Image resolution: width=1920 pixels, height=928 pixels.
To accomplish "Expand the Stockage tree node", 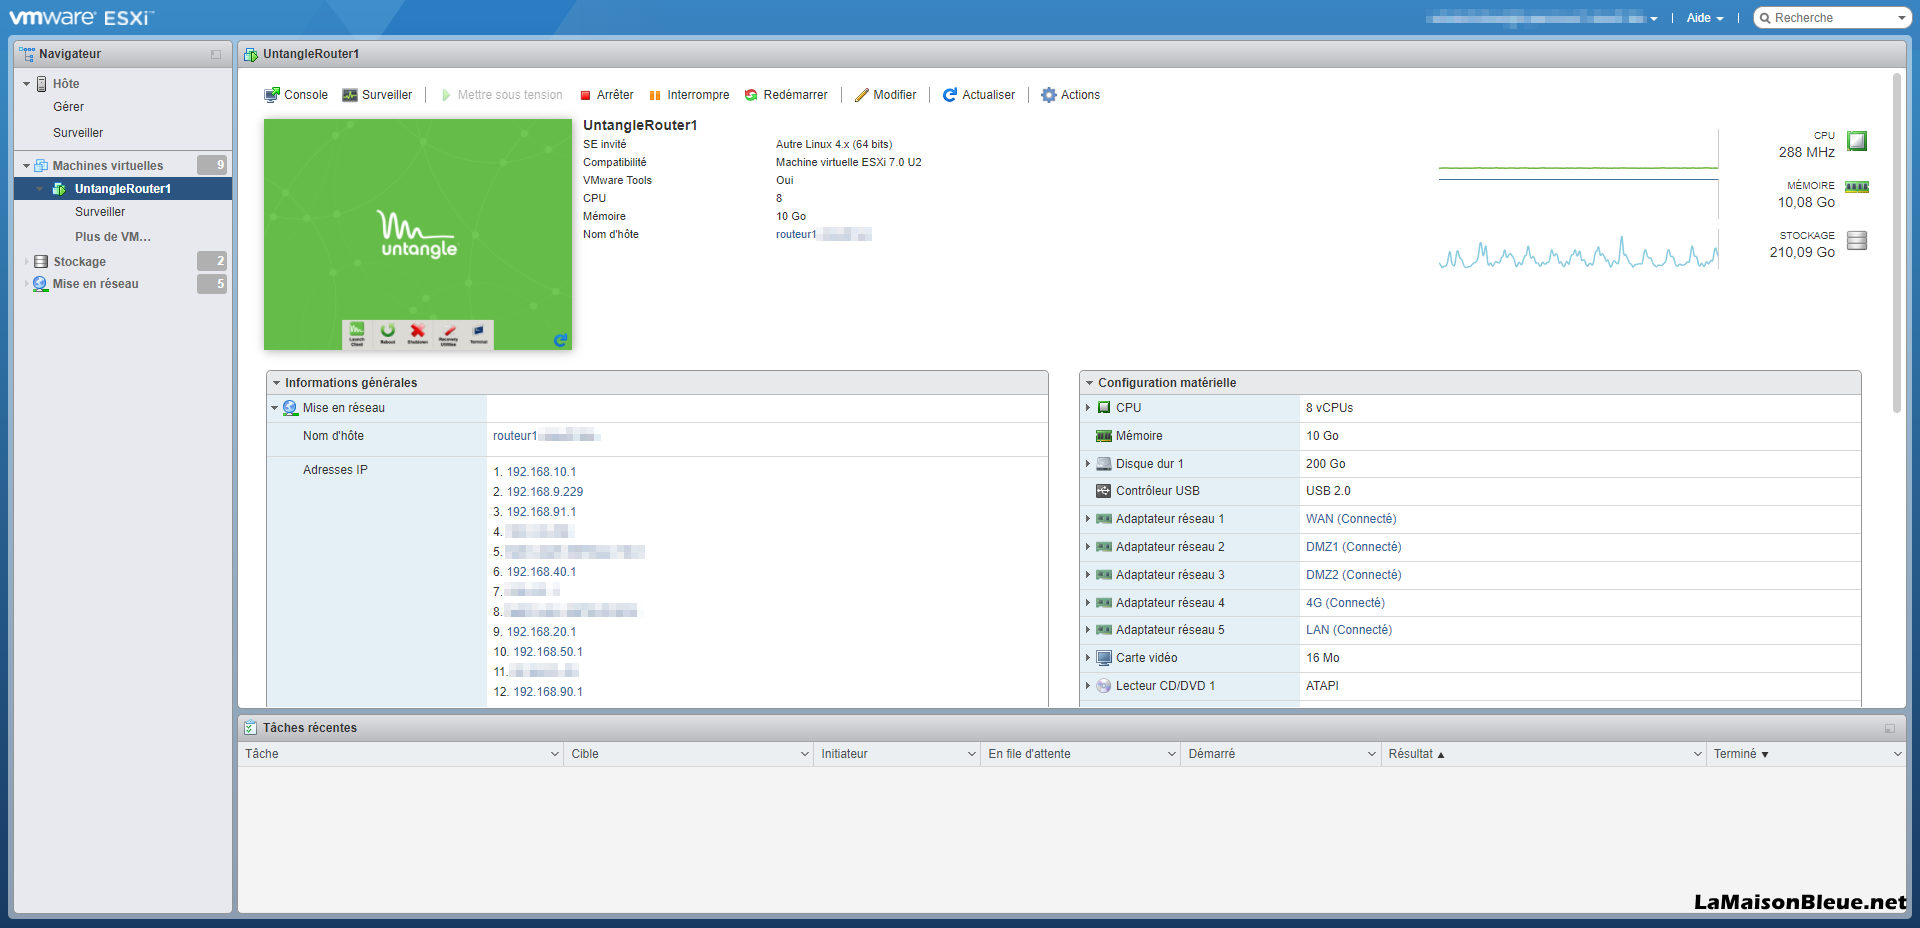I will pyautogui.click(x=26, y=262).
